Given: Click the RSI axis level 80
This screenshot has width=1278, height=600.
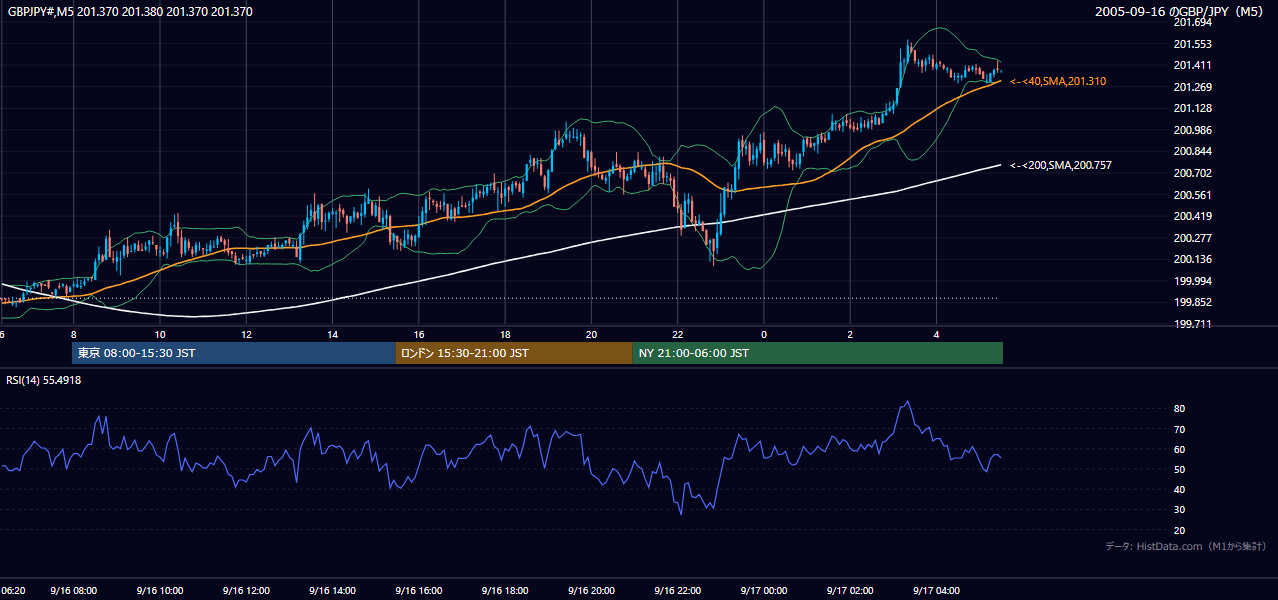Looking at the screenshot, I should click(1180, 409).
